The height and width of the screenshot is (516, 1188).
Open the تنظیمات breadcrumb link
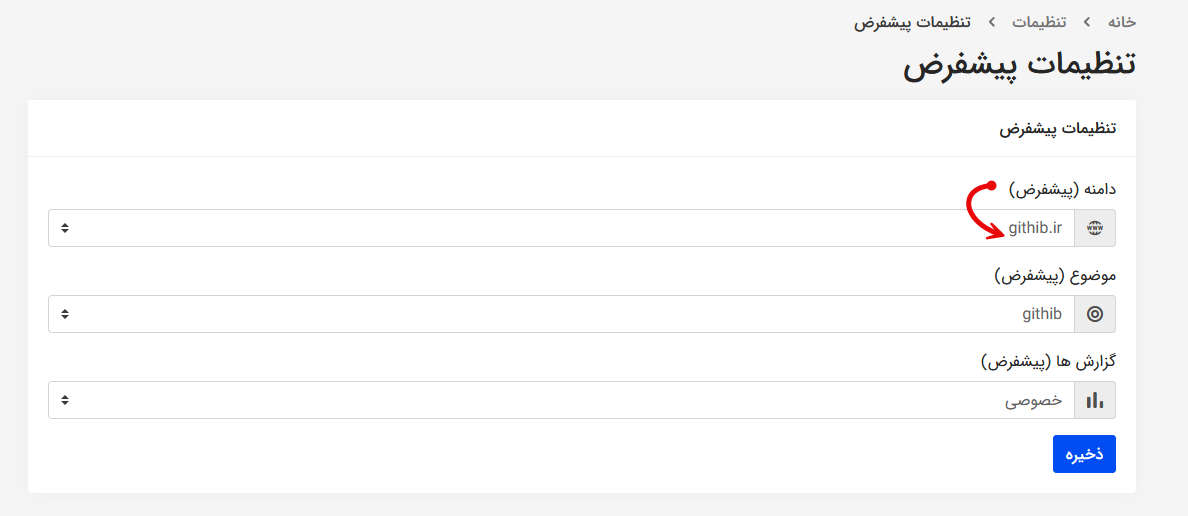pos(1039,22)
